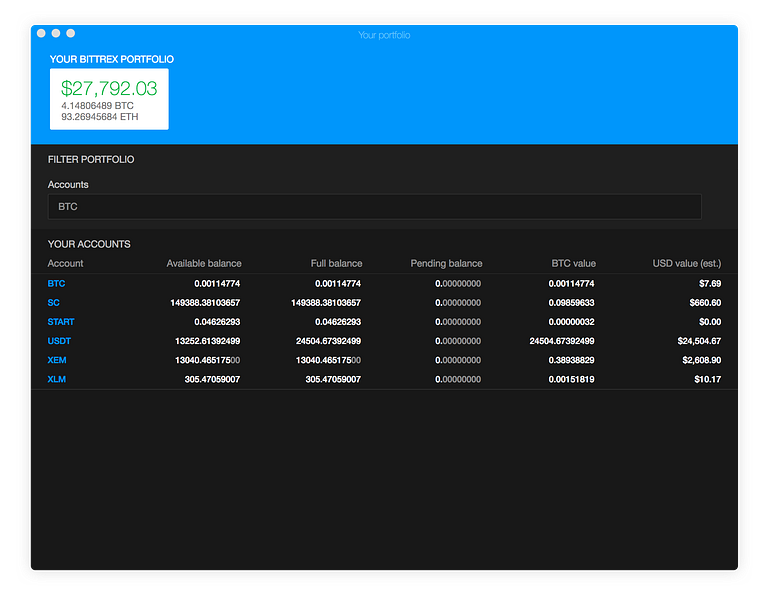Click the 93.26945684 ETH total text
Viewport: 760px width, 600px height.
tap(99, 116)
